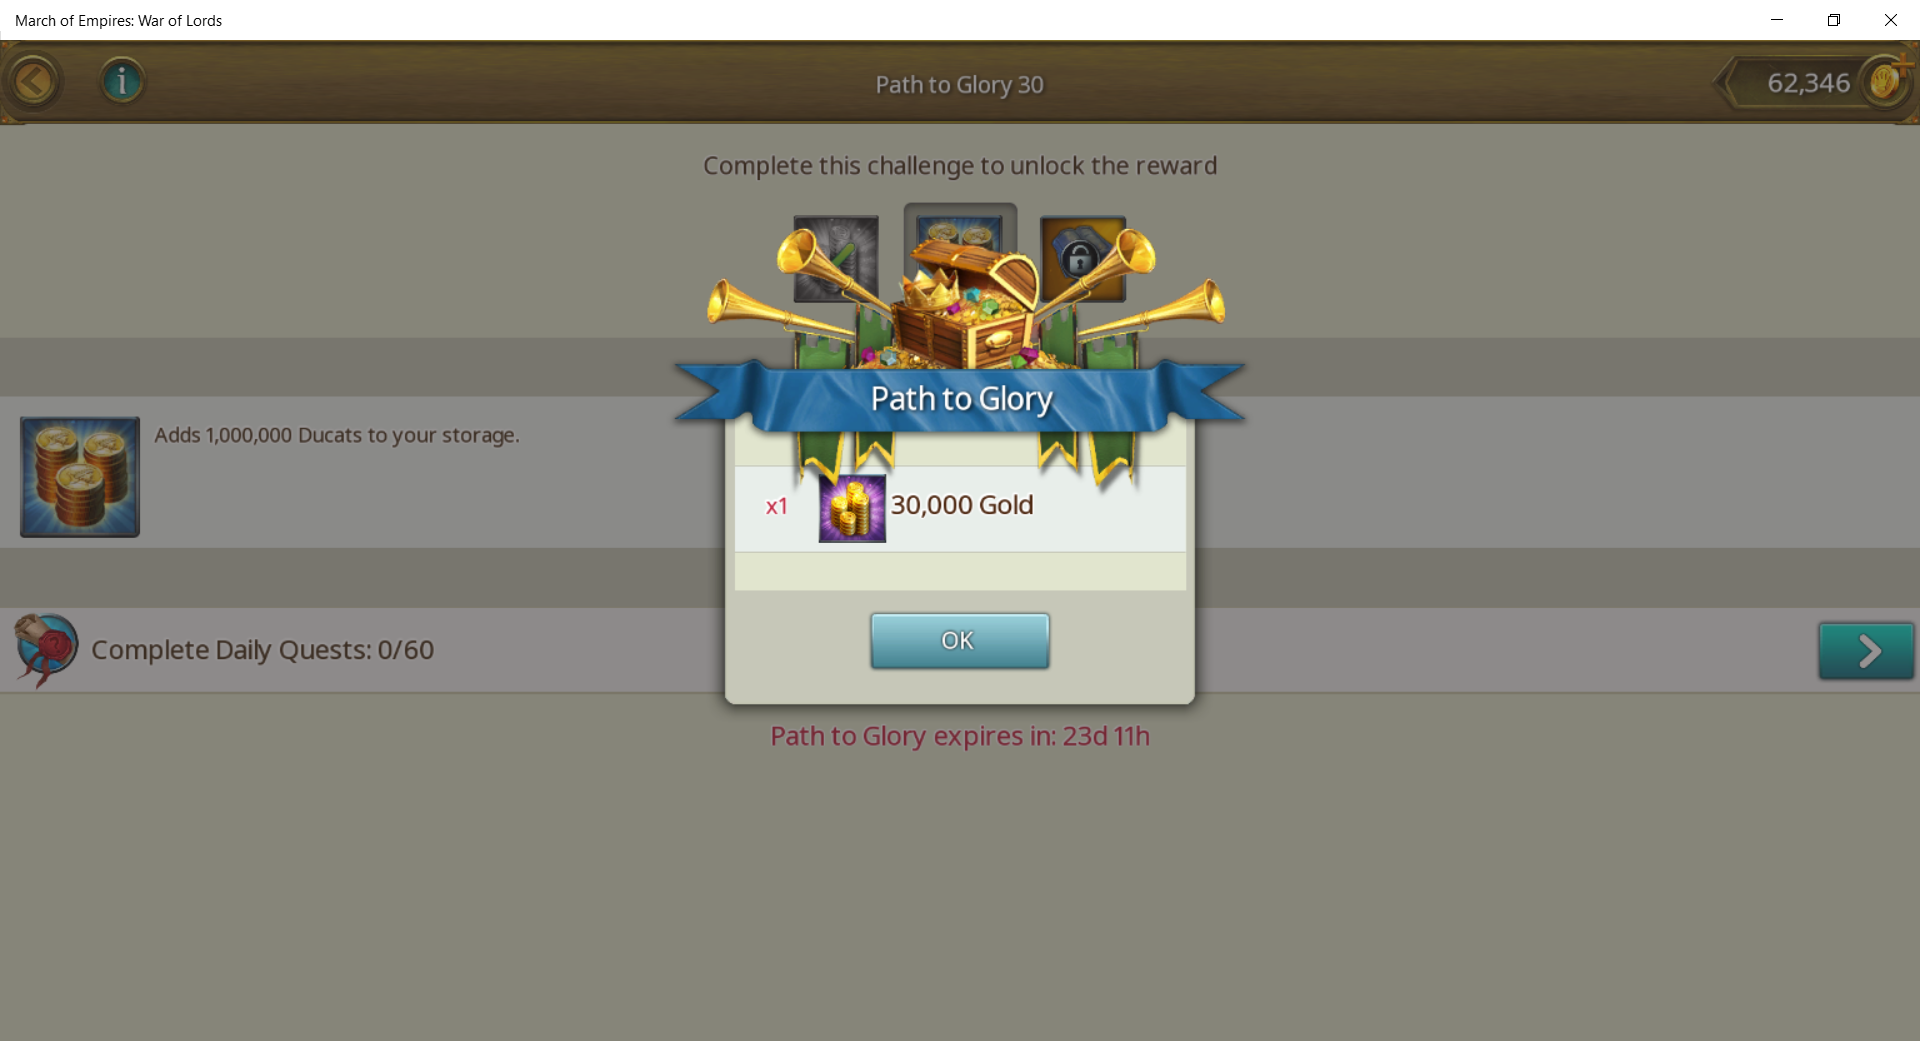This screenshot has height=1041, width=1920.
Task: Restore down the game window
Action: pos(1834,20)
